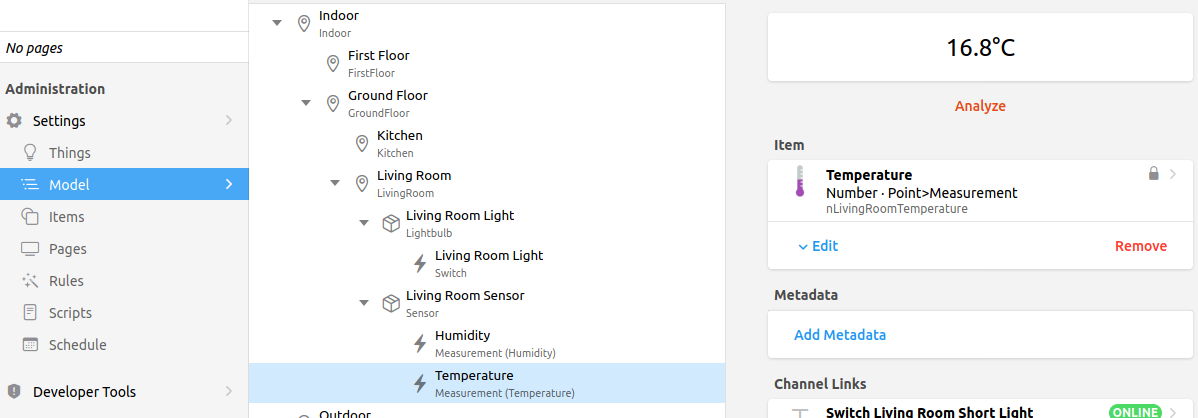Open the Rules menu entry
Viewport: 1198px width, 418px height.
tap(66, 281)
